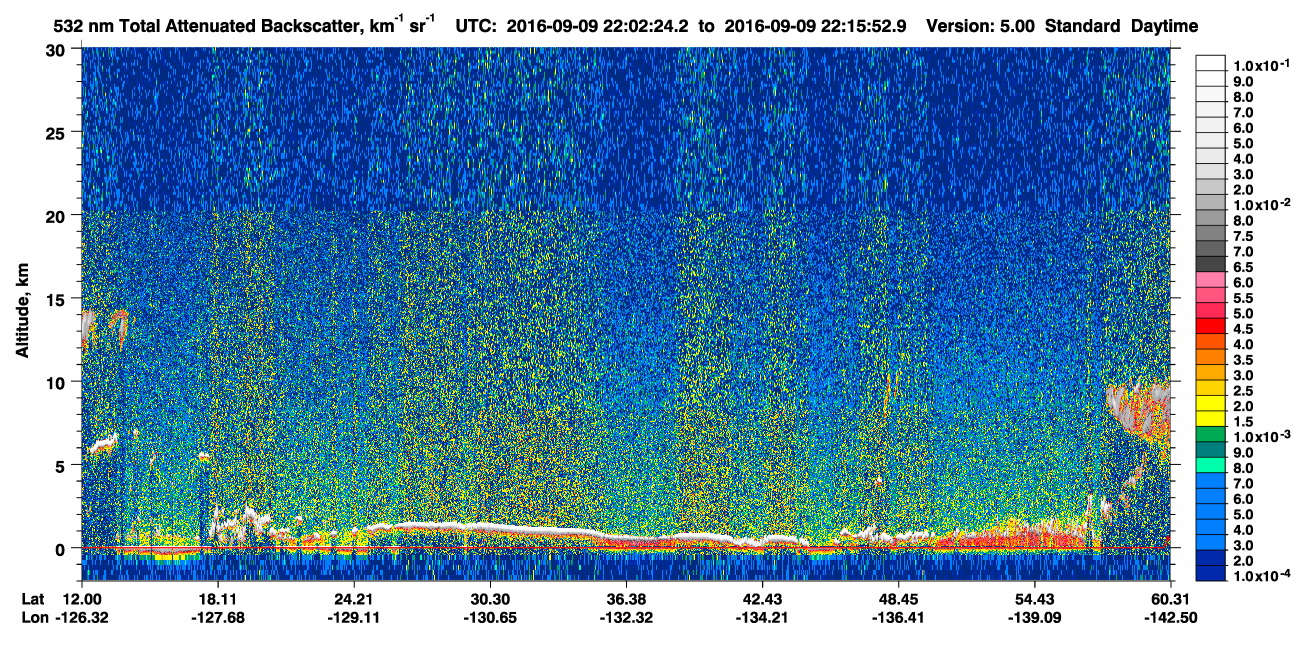Click the latitude value '12.00'

click(x=82, y=599)
